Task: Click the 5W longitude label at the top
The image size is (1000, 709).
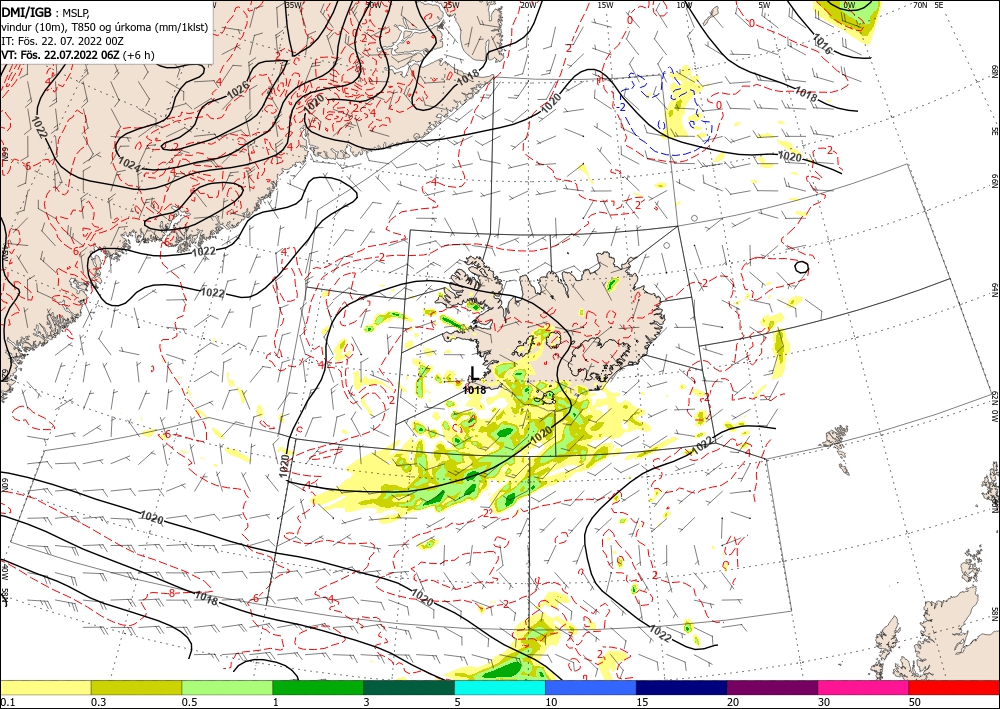Action: click(764, 5)
